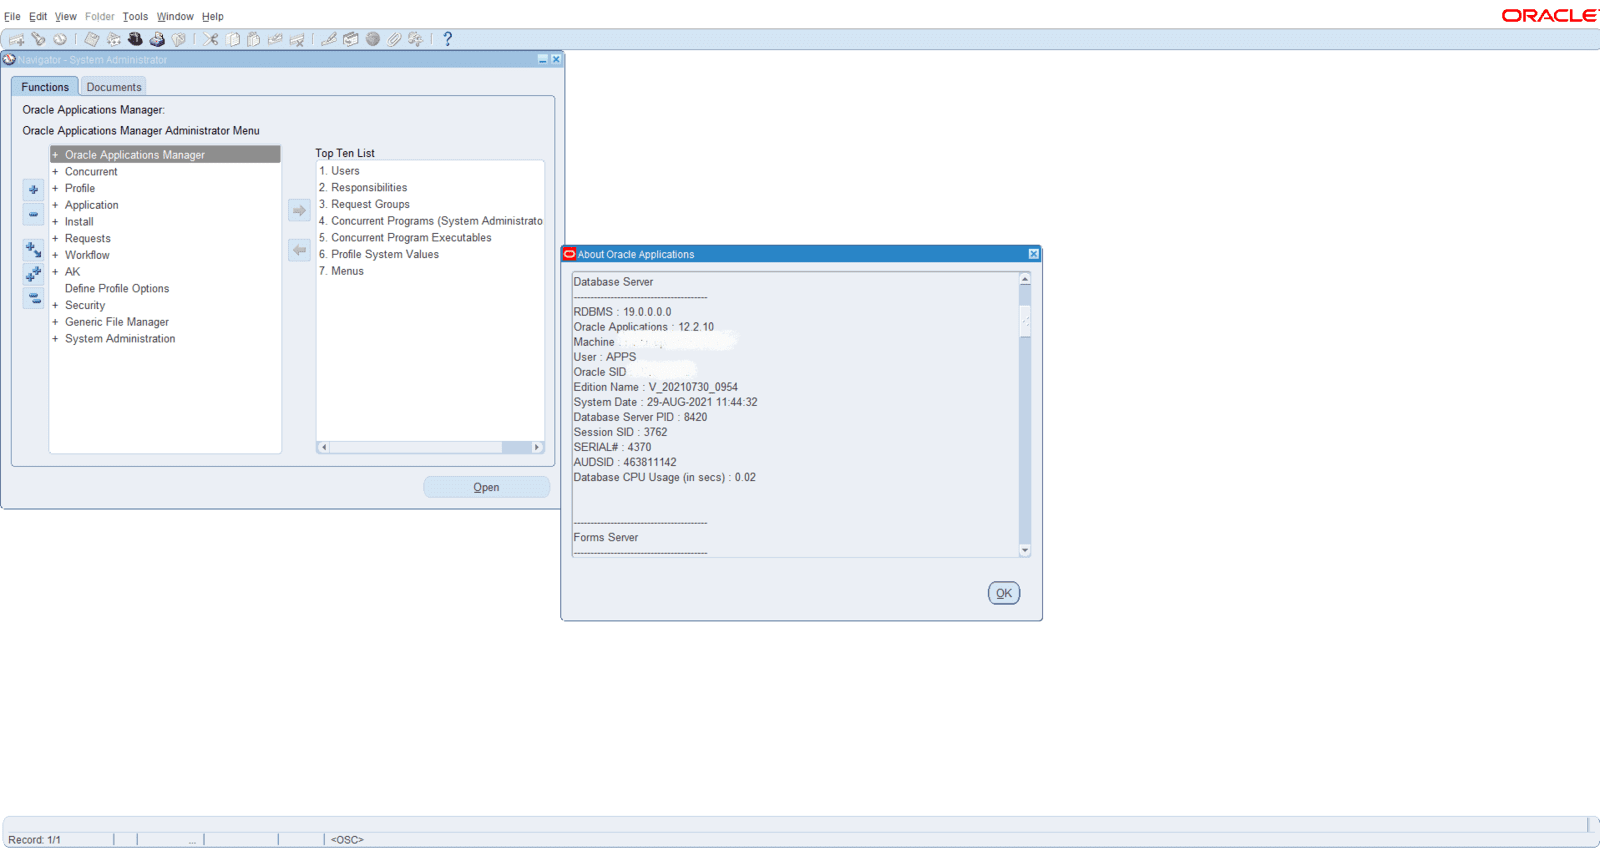This screenshot has height=851, width=1600.
Task: Select the AK tree item
Action: (x=73, y=272)
